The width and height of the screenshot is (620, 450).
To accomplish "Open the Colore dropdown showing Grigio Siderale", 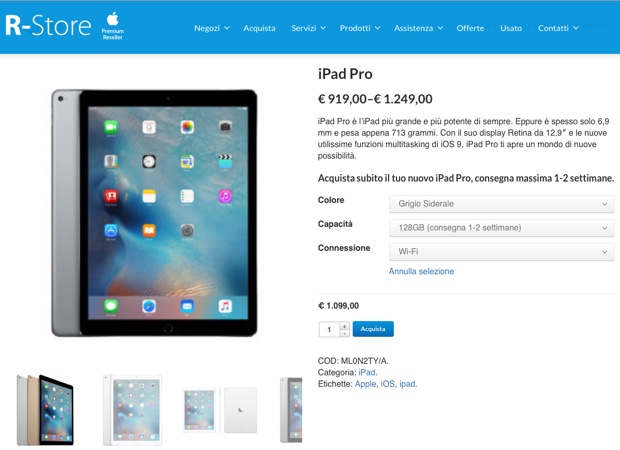I will click(501, 204).
